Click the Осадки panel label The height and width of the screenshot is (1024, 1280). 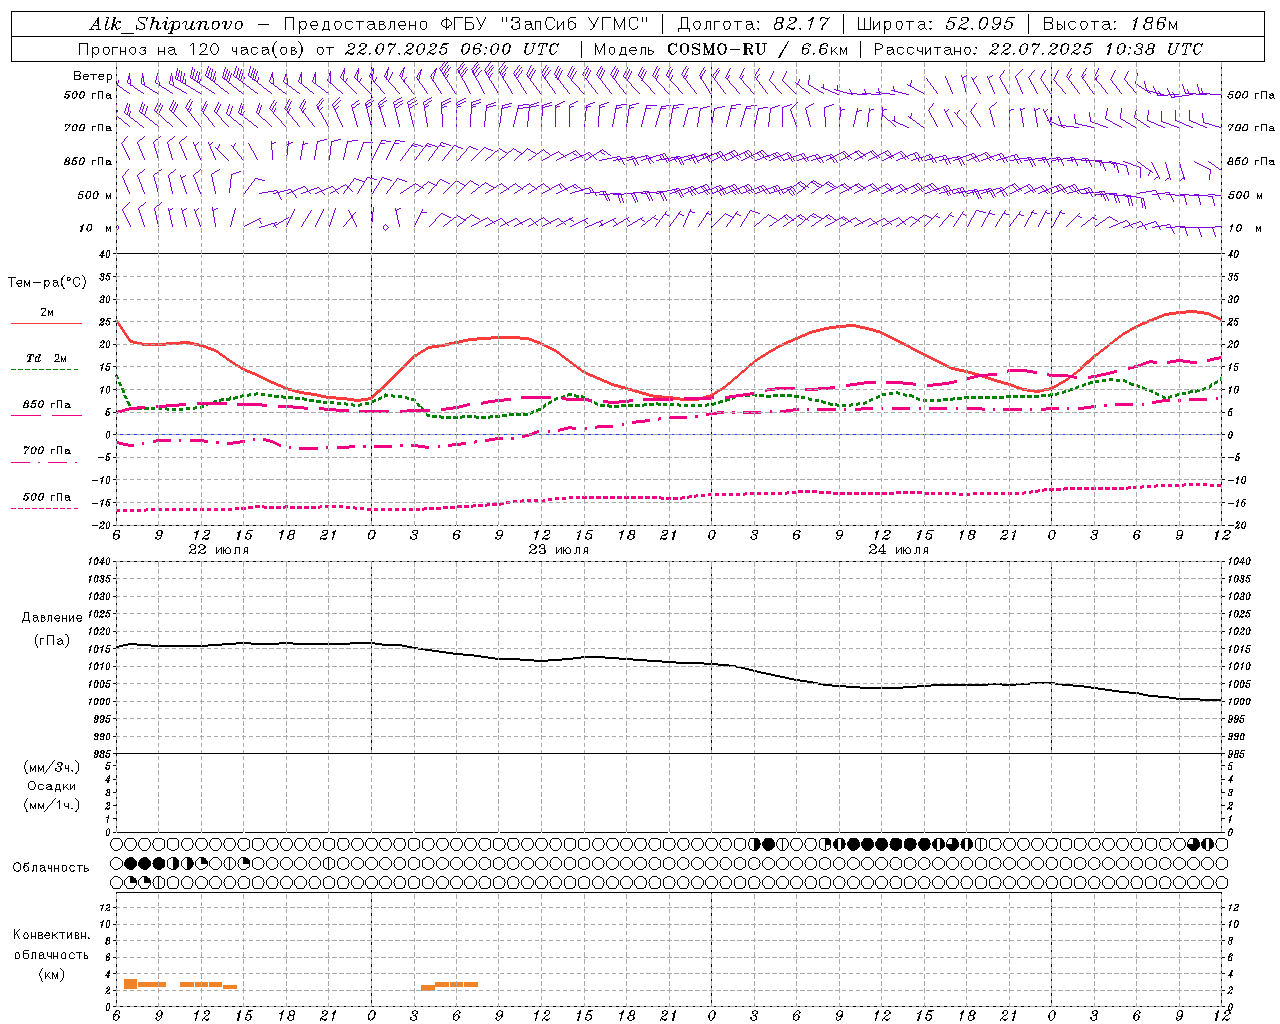point(52,786)
